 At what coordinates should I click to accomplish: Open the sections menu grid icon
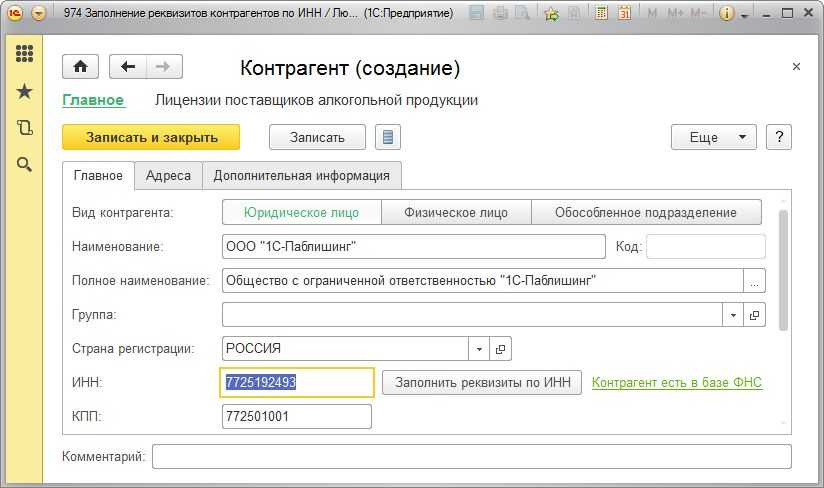[x=25, y=54]
